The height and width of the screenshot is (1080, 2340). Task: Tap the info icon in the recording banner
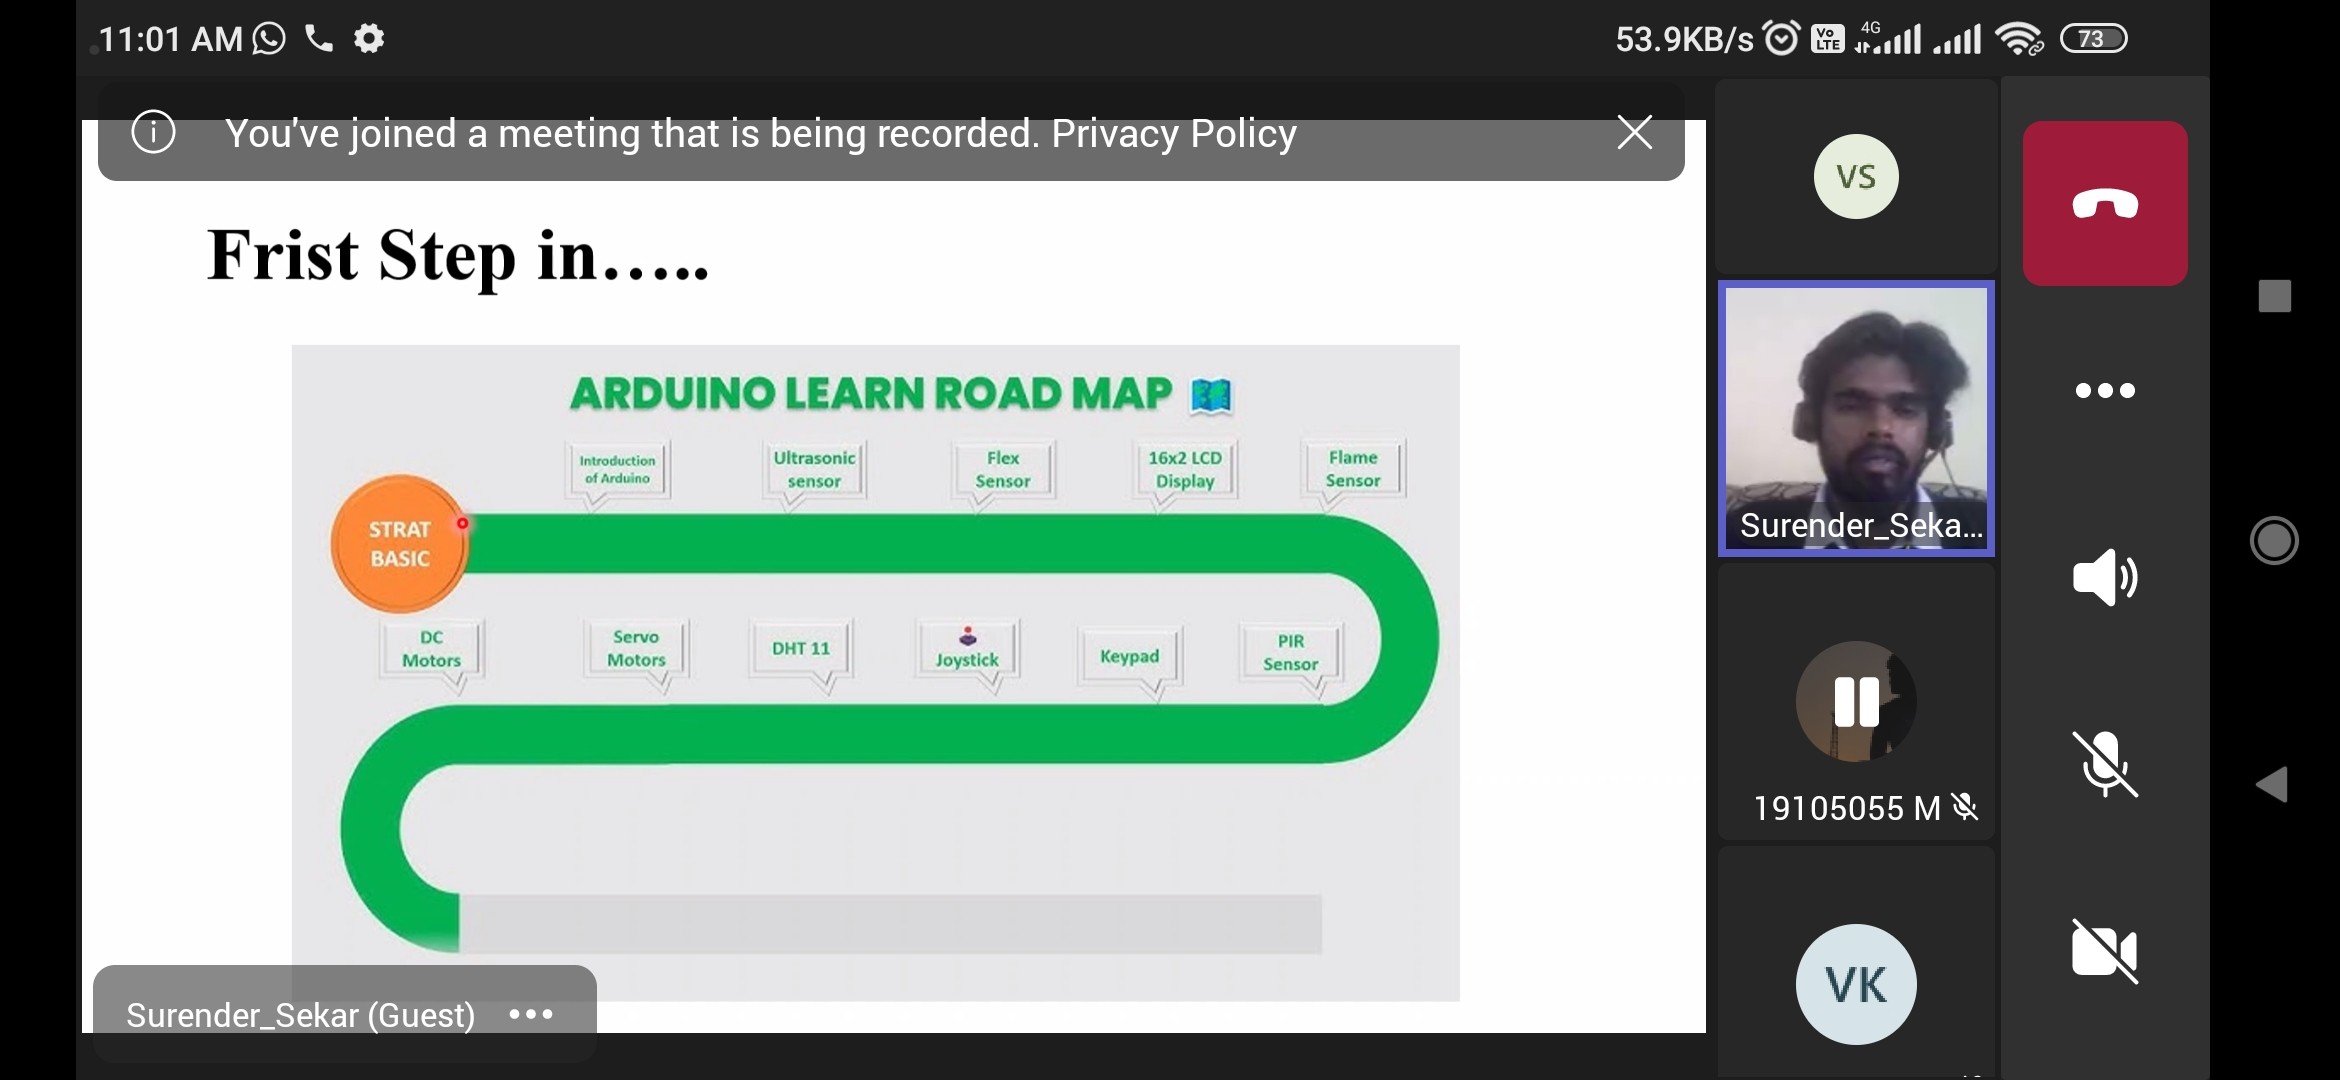[x=153, y=132]
